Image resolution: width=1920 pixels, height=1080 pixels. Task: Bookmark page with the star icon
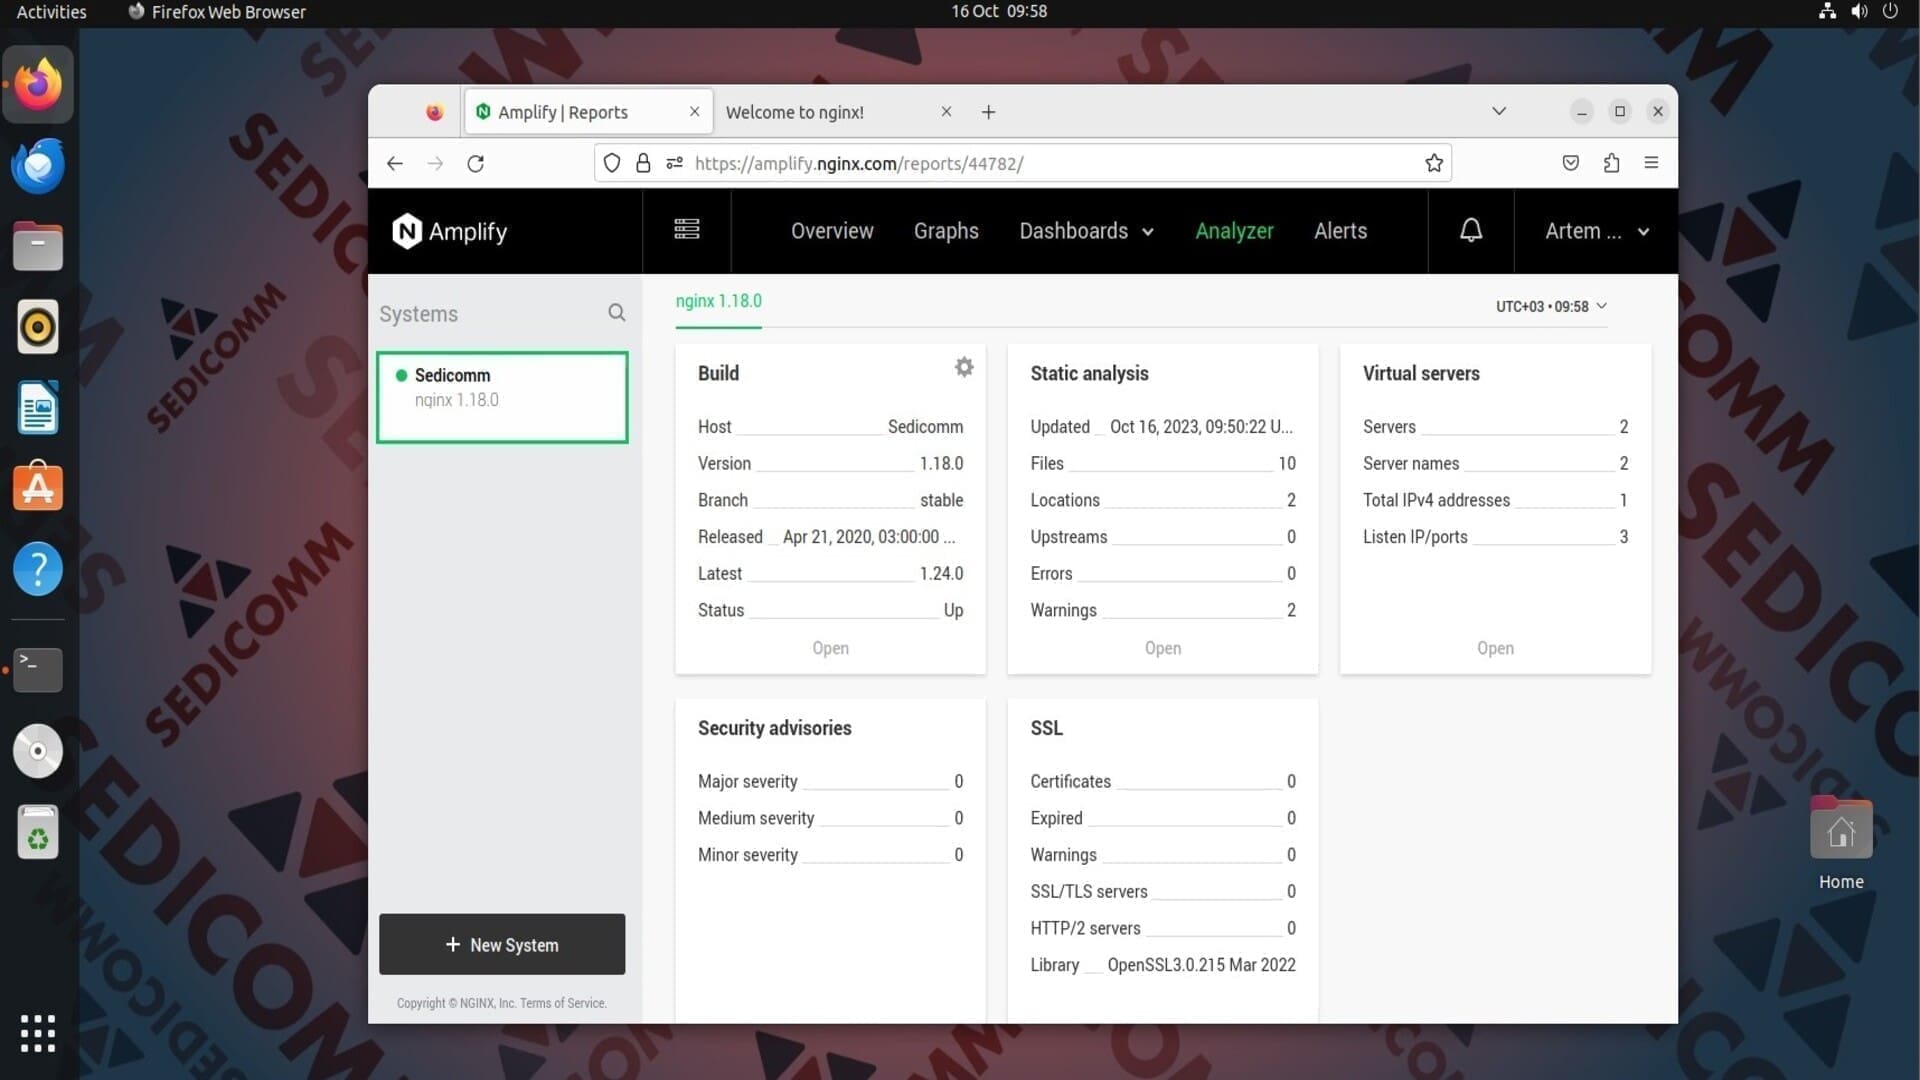(x=1433, y=163)
